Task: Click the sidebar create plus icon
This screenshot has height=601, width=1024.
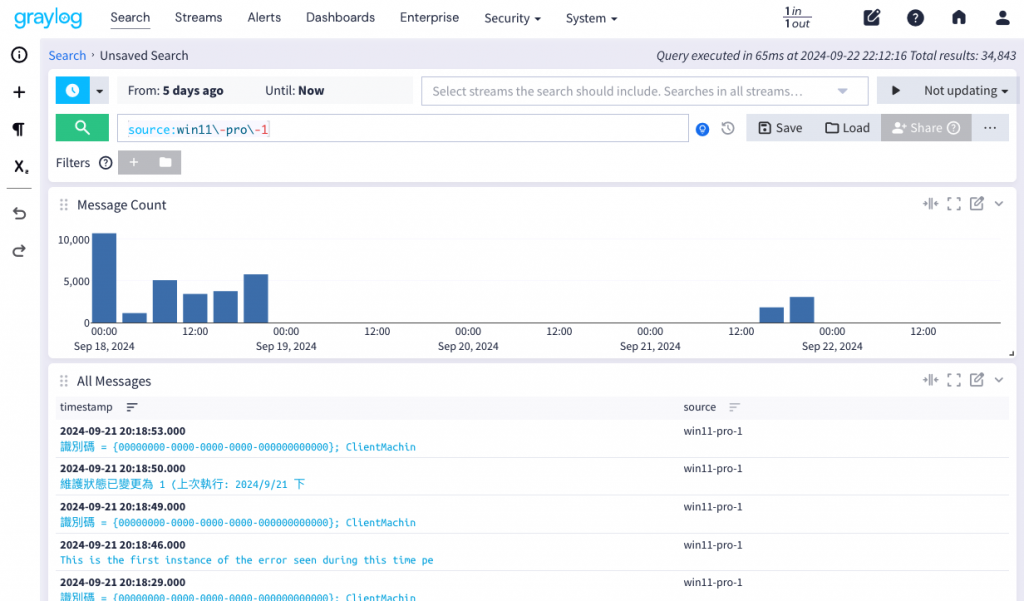Action: coord(19,92)
